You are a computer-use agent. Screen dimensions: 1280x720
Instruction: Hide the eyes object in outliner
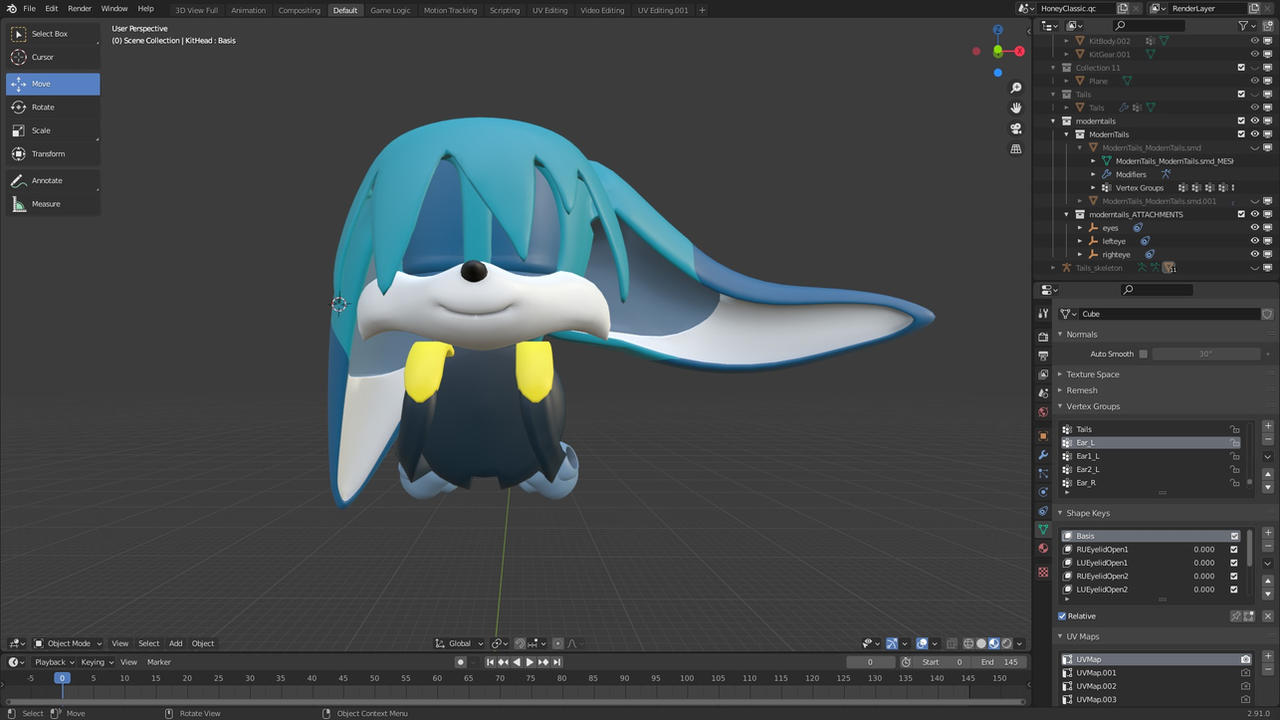(x=1255, y=228)
